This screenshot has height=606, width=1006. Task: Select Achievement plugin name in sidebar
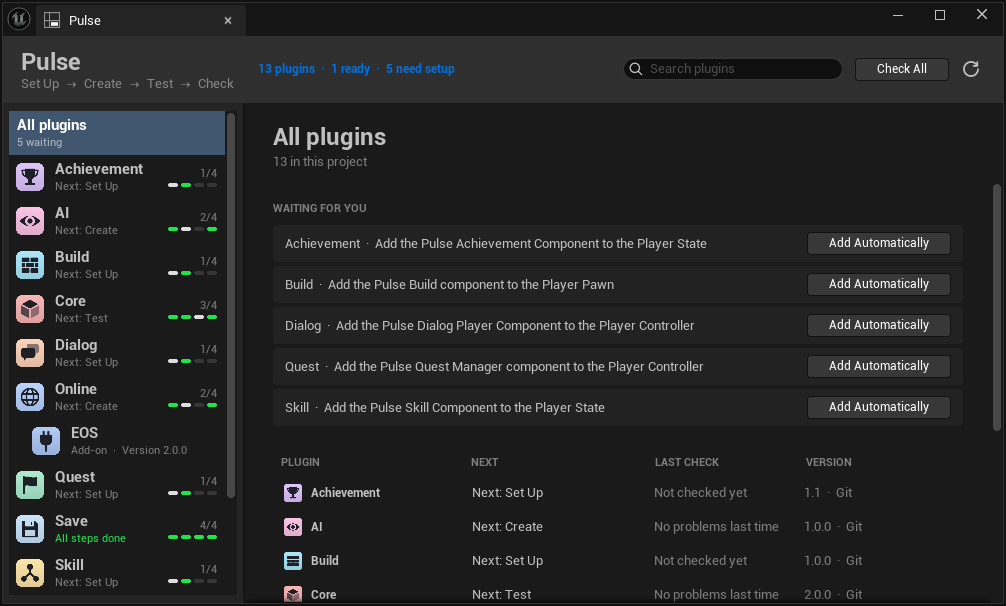99,169
